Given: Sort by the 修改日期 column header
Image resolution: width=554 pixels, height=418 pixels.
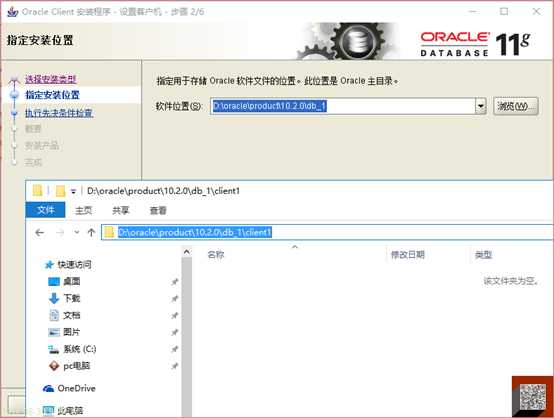Looking at the screenshot, I should [407, 254].
